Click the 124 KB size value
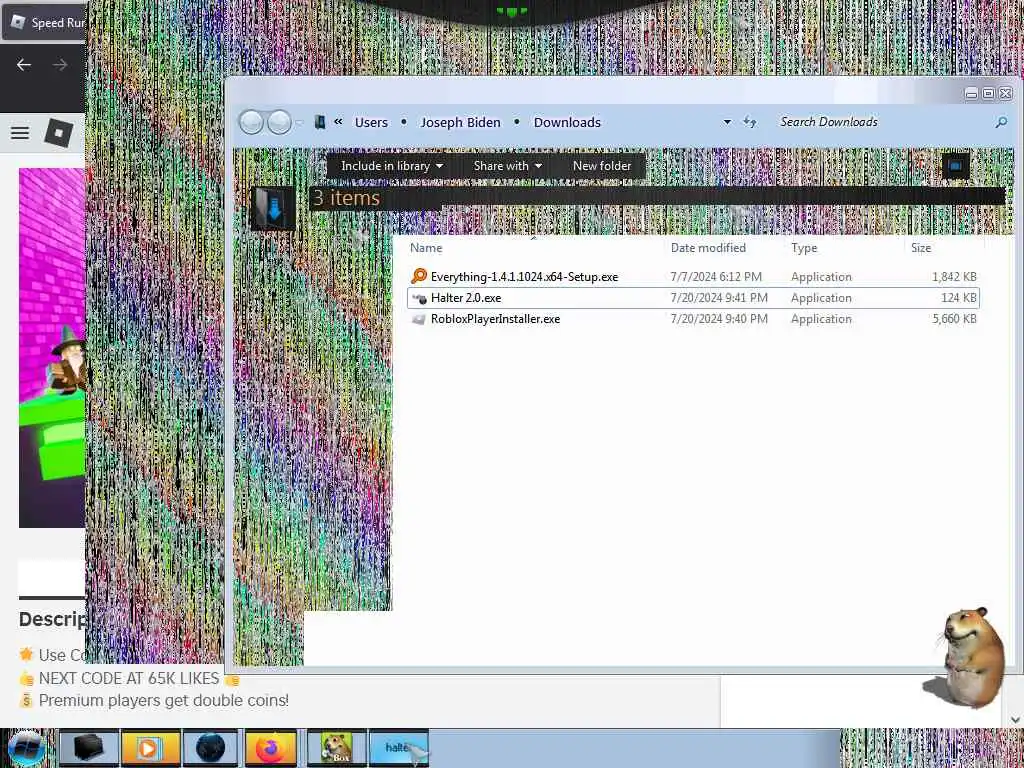Screen dimensions: 1024x768 (x=959, y=298)
